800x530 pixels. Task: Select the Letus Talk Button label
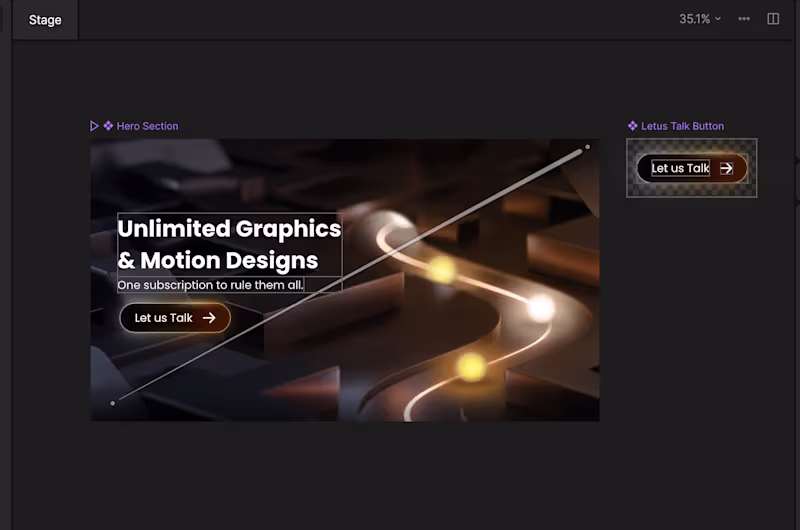pos(682,126)
